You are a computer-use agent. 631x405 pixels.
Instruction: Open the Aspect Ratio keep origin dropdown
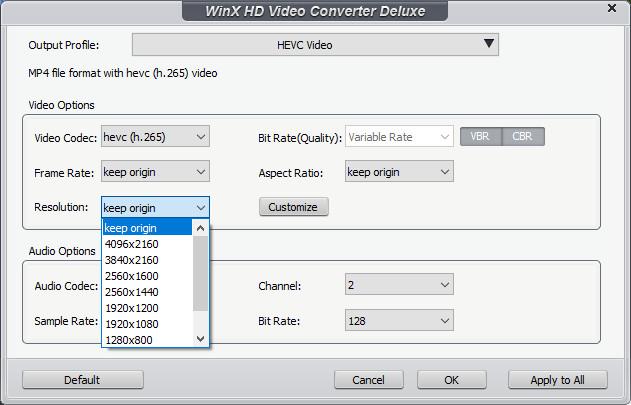[399, 172]
